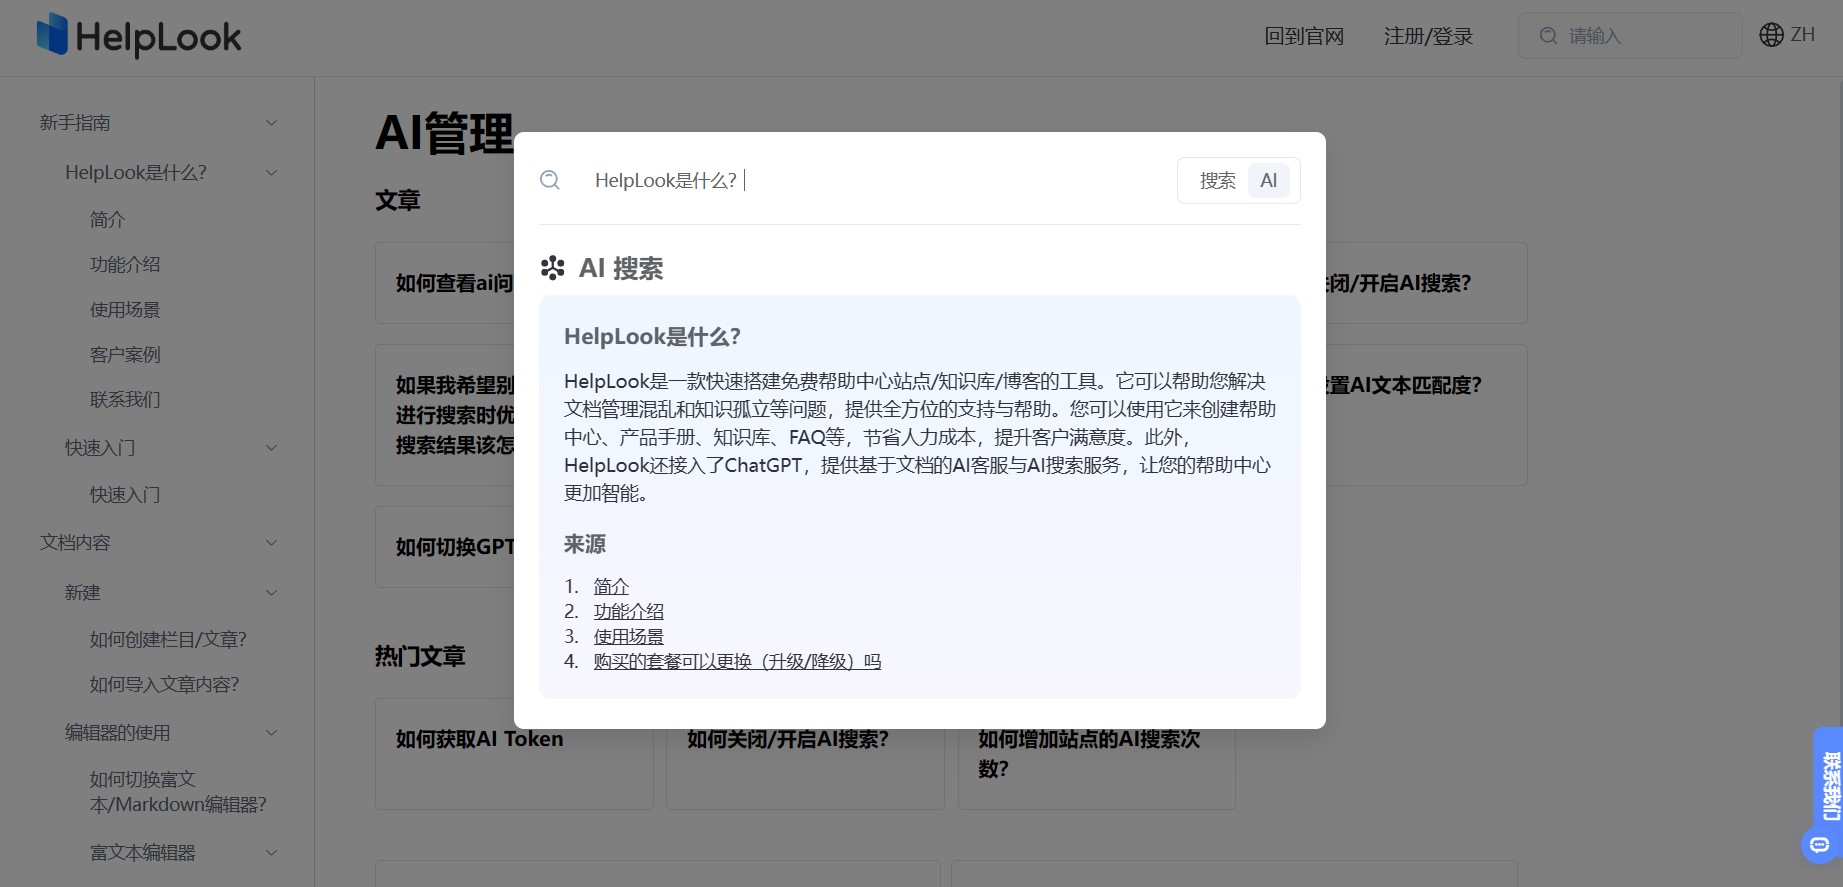Click the HelpLook logo
This screenshot has width=1843, height=887.
pos(139,36)
